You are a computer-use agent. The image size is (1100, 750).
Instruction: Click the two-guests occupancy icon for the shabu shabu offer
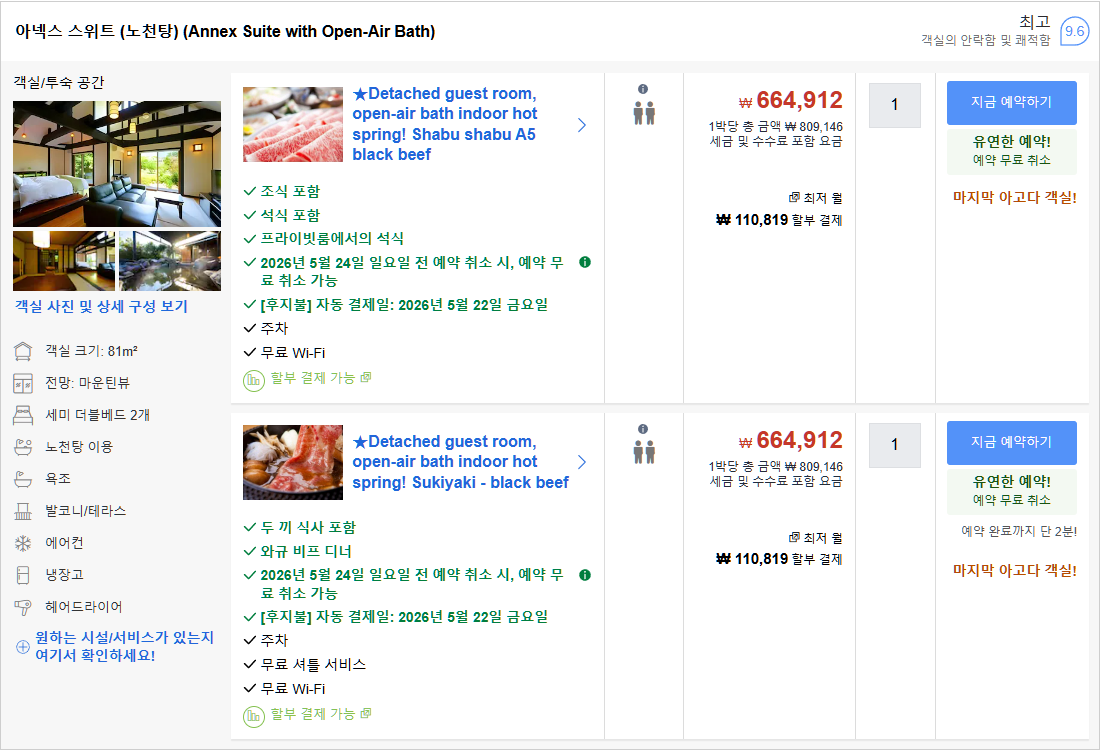643,112
